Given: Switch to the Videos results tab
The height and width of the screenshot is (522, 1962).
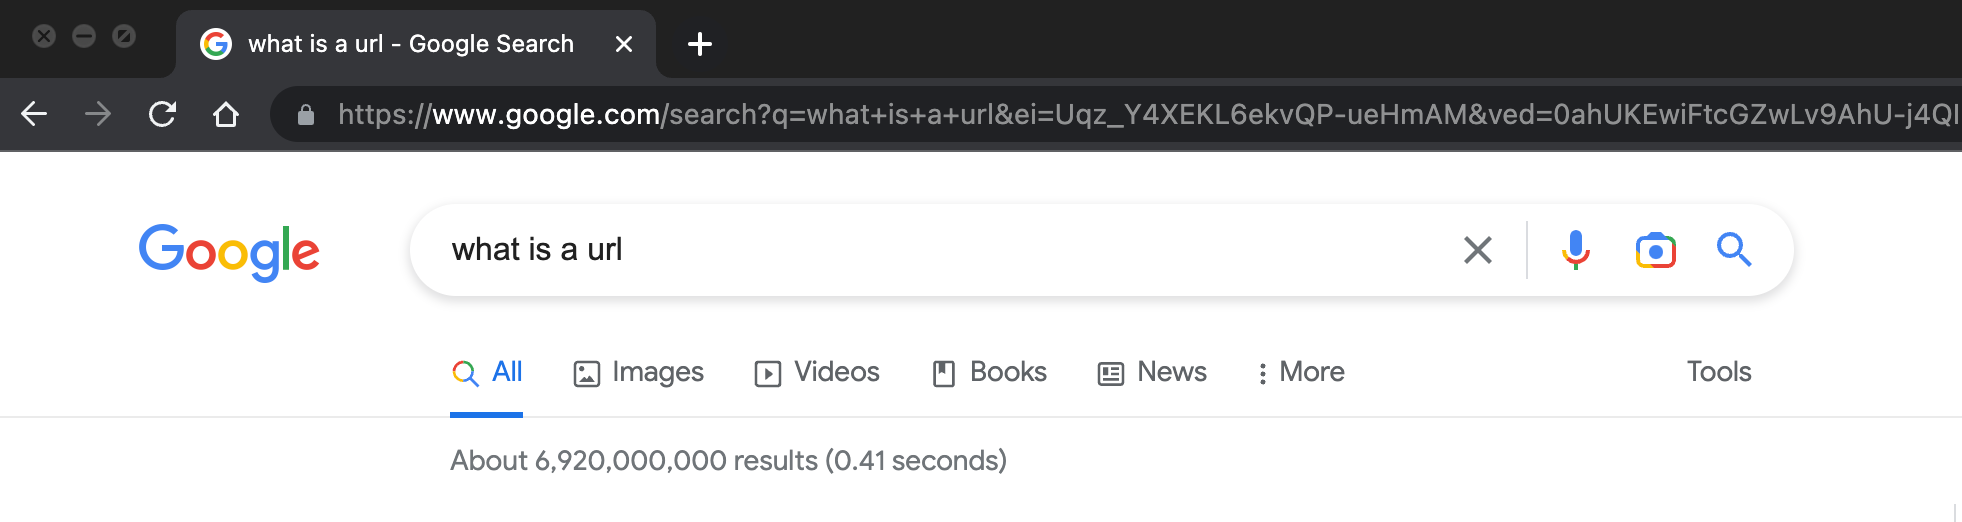Looking at the screenshot, I should click(x=817, y=372).
